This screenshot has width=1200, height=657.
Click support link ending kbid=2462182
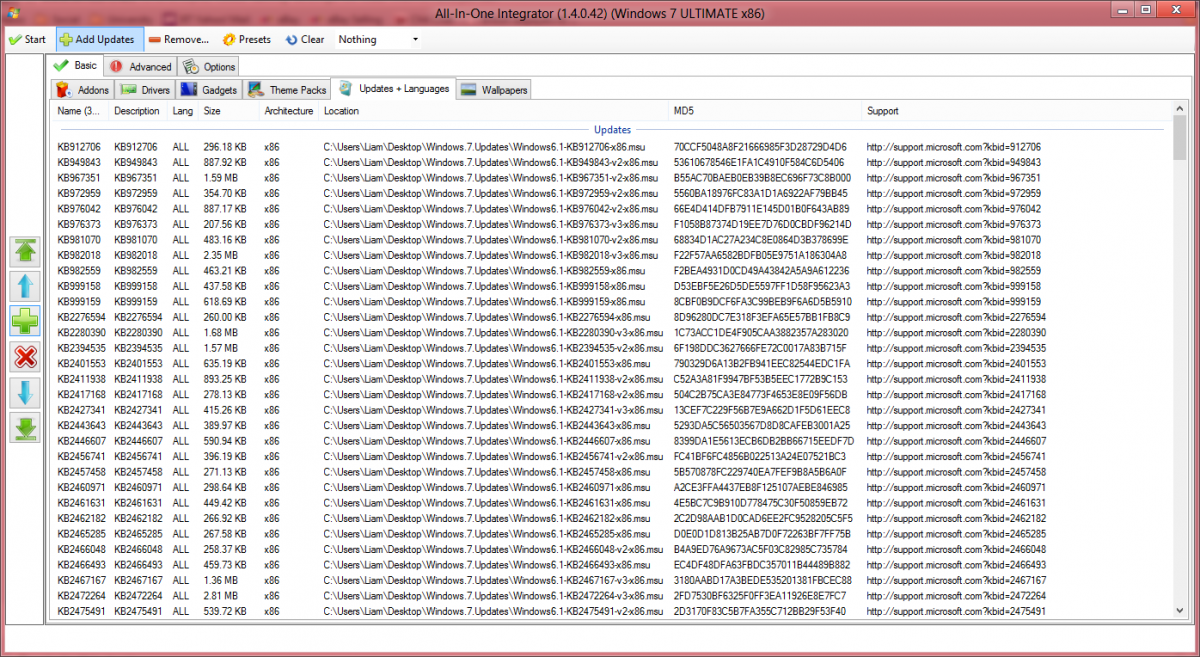(x=956, y=521)
